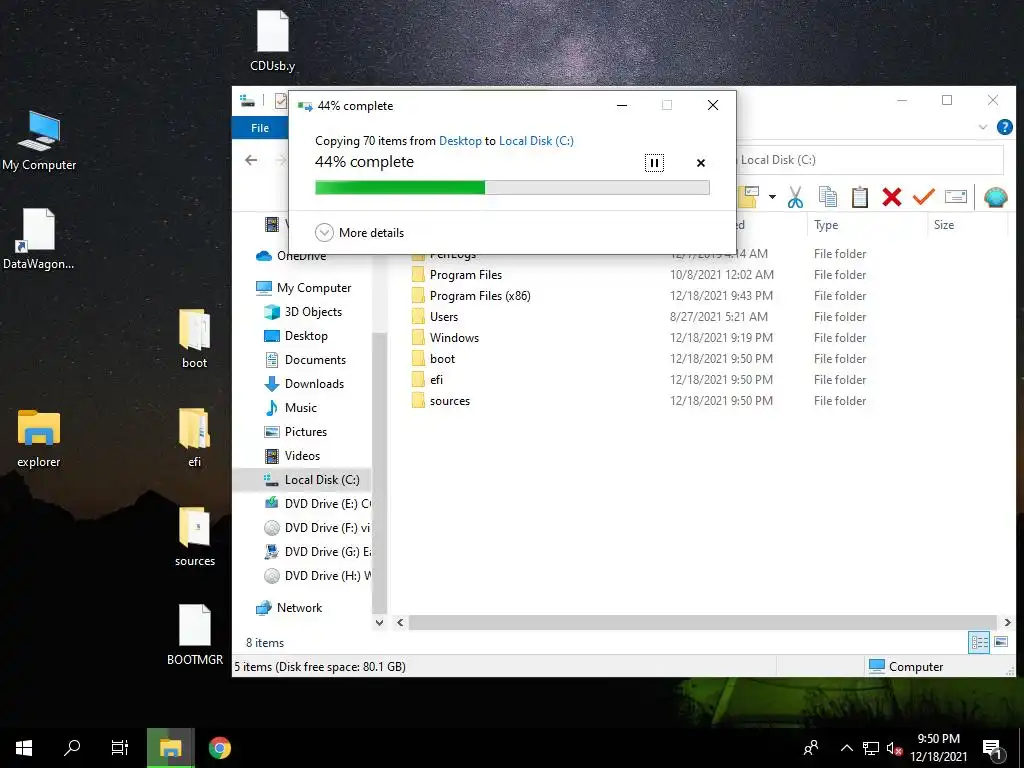
Task: Click the Rename toolbar icon
Action: click(955, 197)
